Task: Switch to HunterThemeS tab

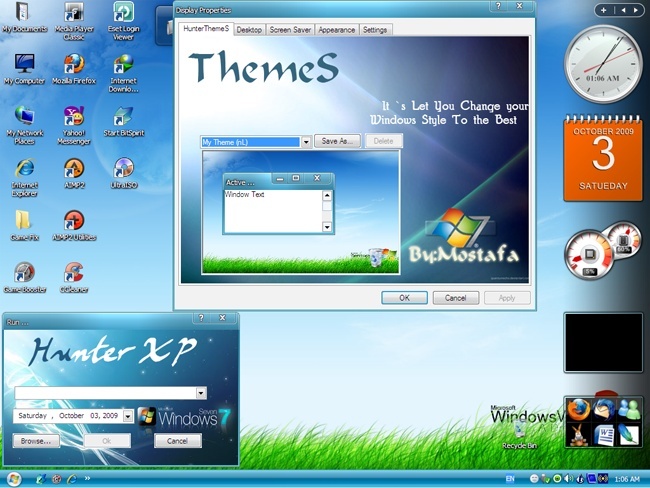Action: (x=206, y=29)
